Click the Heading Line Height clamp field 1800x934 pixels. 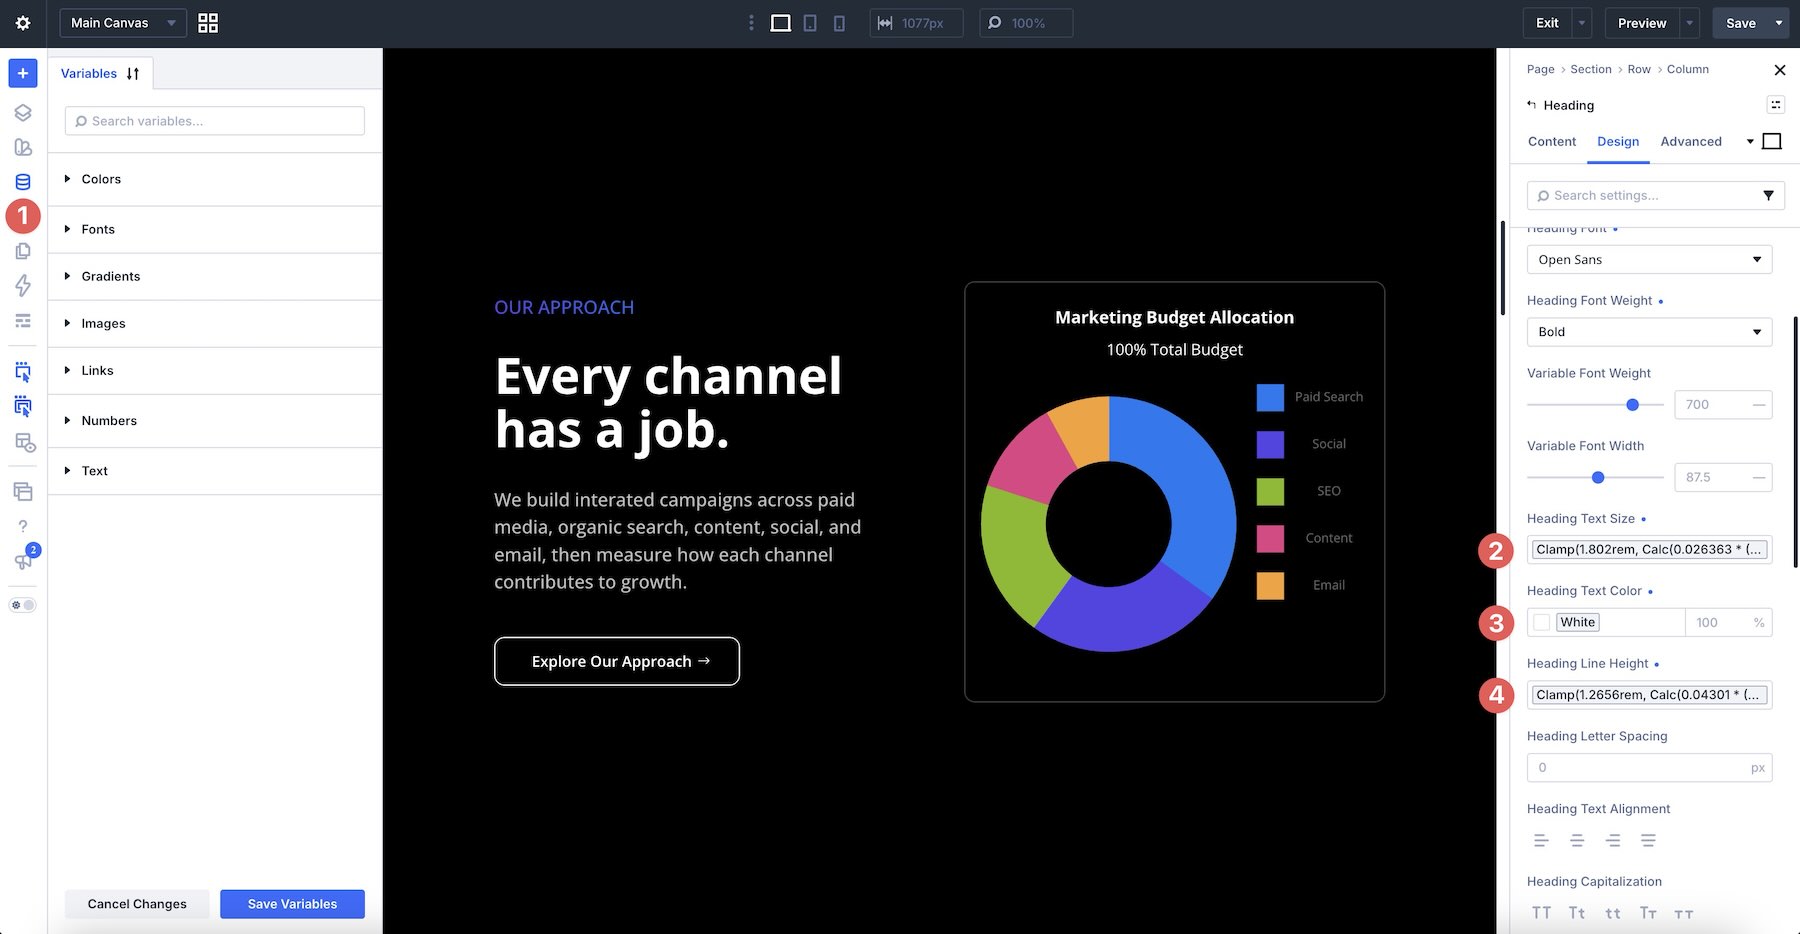[x=1649, y=695]
